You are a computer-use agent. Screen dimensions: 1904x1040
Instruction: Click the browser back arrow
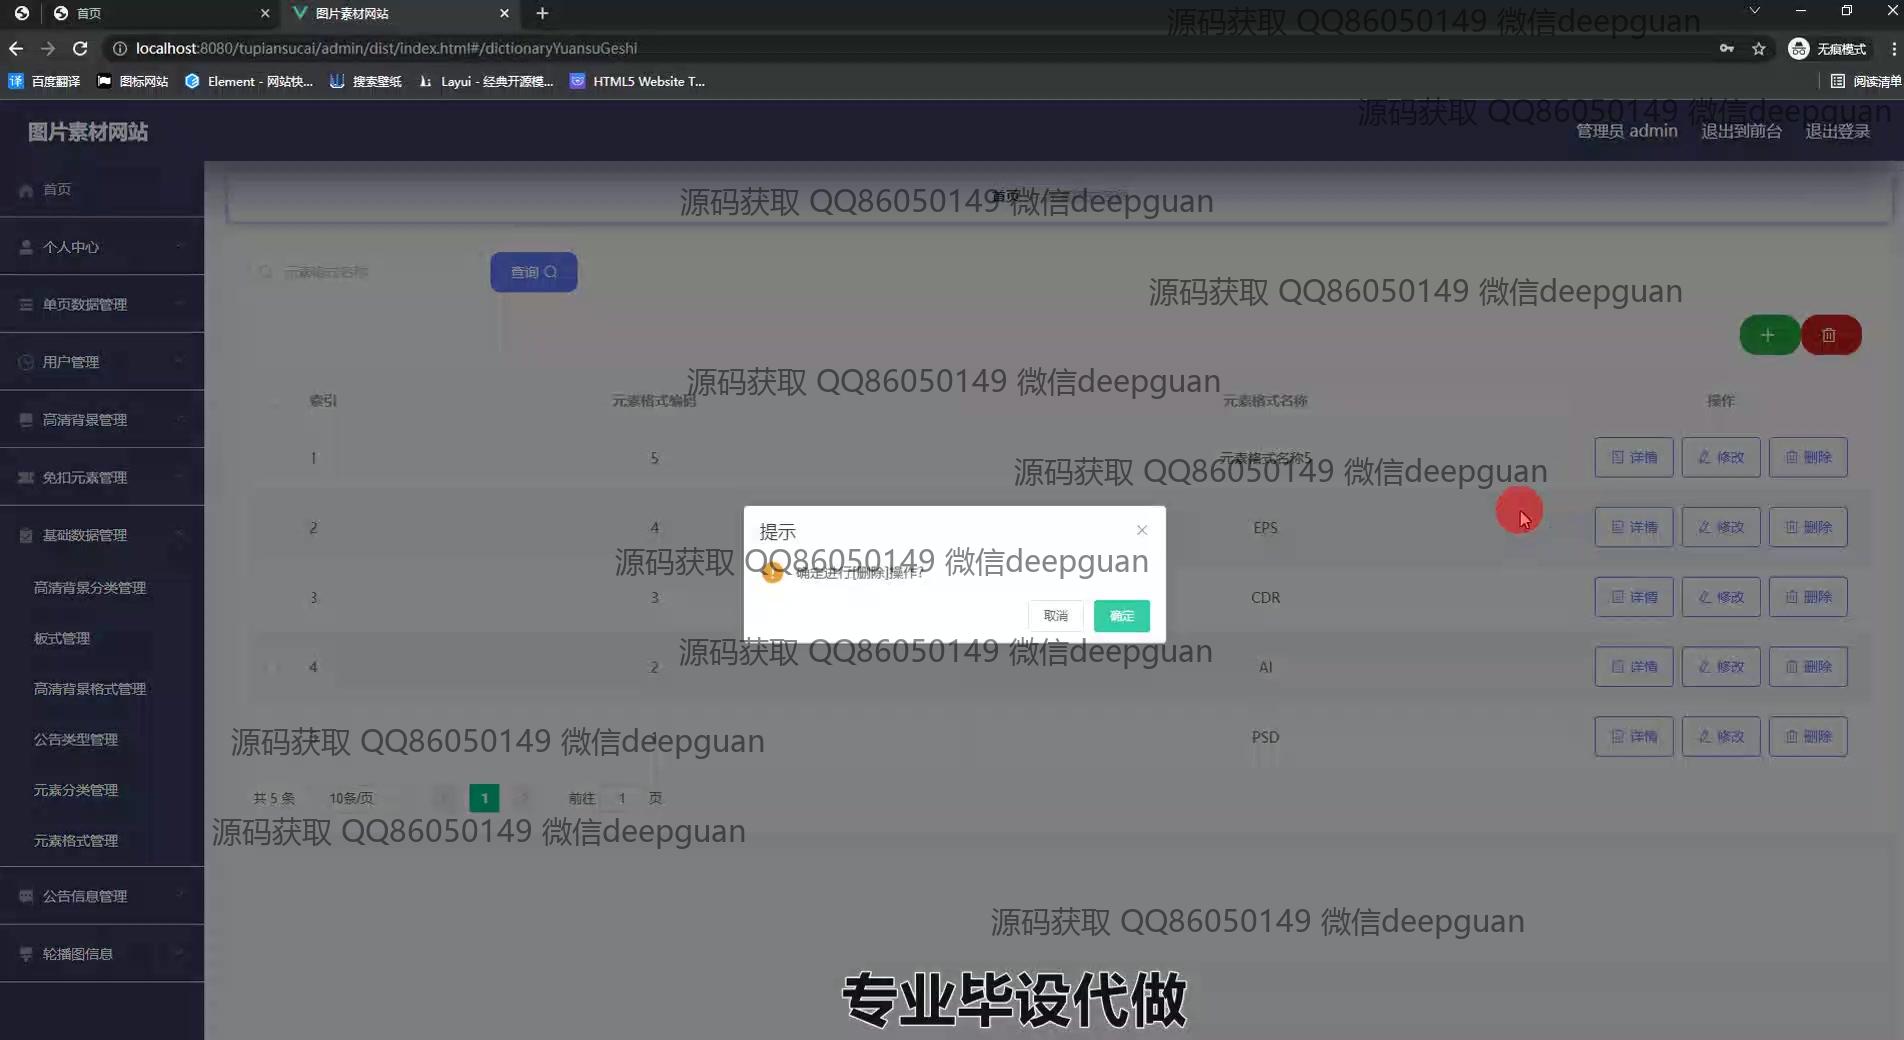[16, 48]
